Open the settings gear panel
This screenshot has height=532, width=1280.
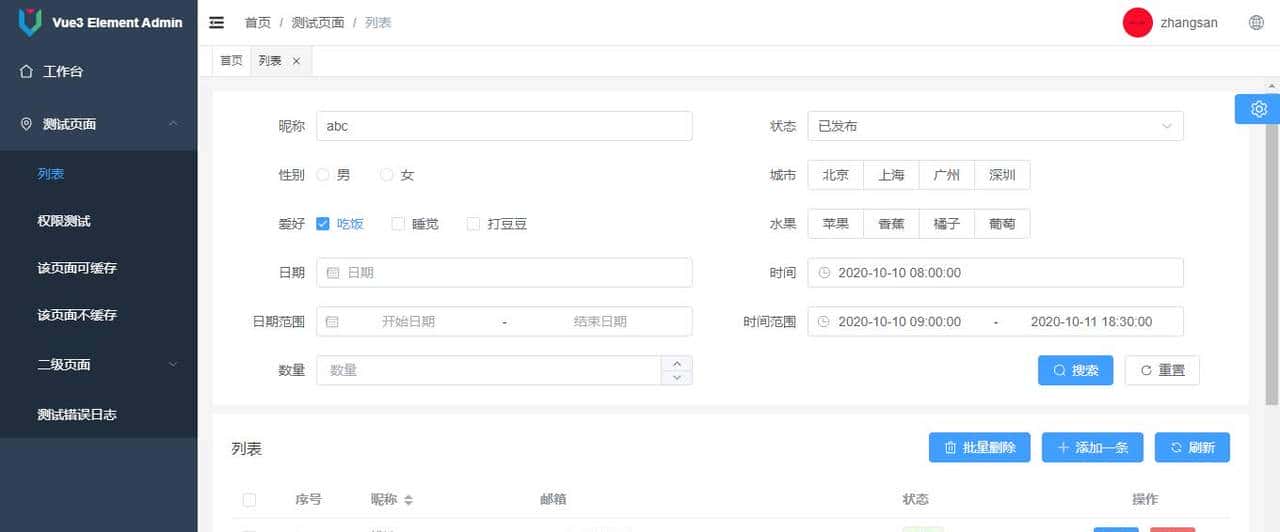(x=1259, y=109)
